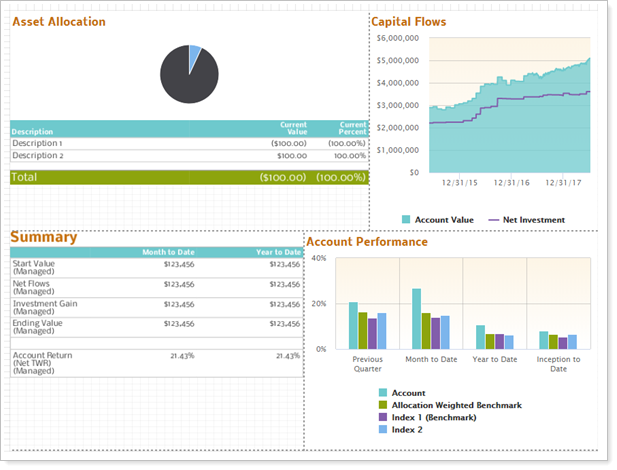Click the dark slice of the pie chart
Screen dimensions: 617x470
[x=185, y=78]
